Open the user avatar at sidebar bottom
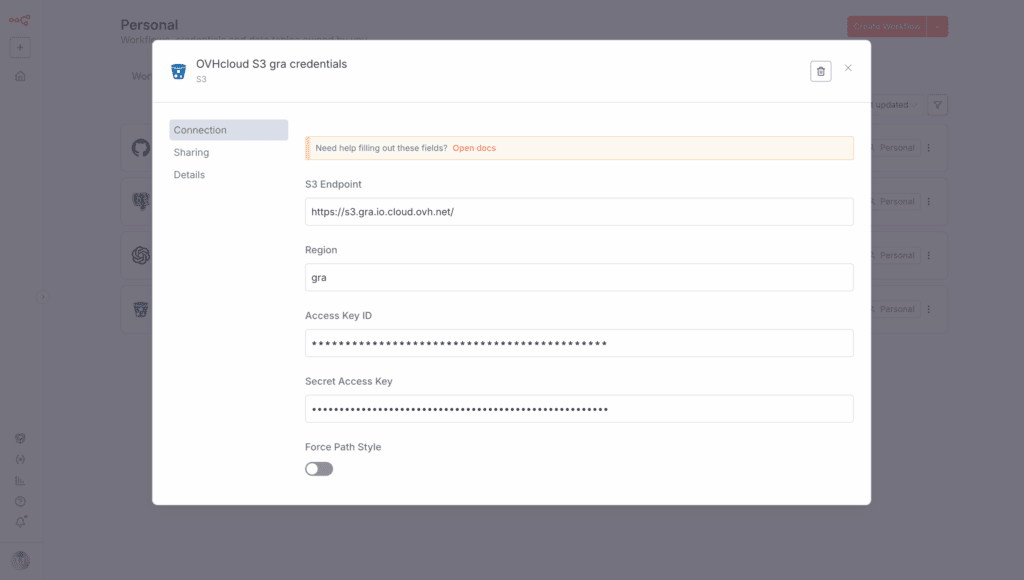 pyautogui.click(x=20, y=560)
